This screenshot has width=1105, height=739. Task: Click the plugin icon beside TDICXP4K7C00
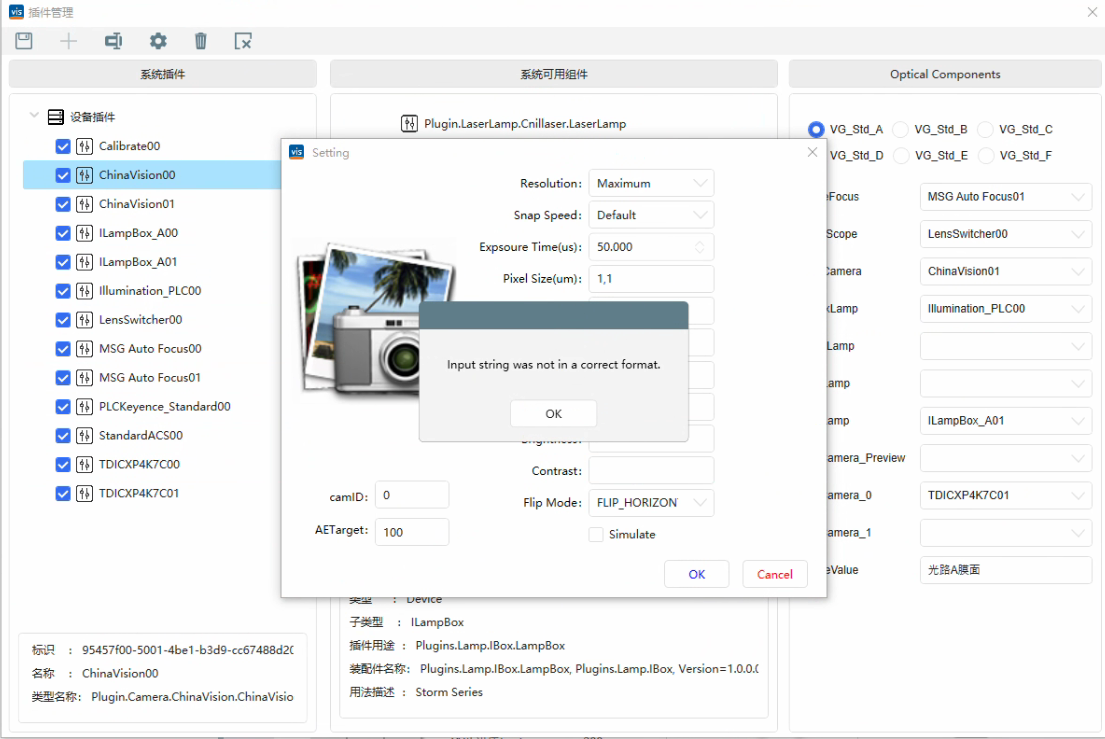[85, 464]
